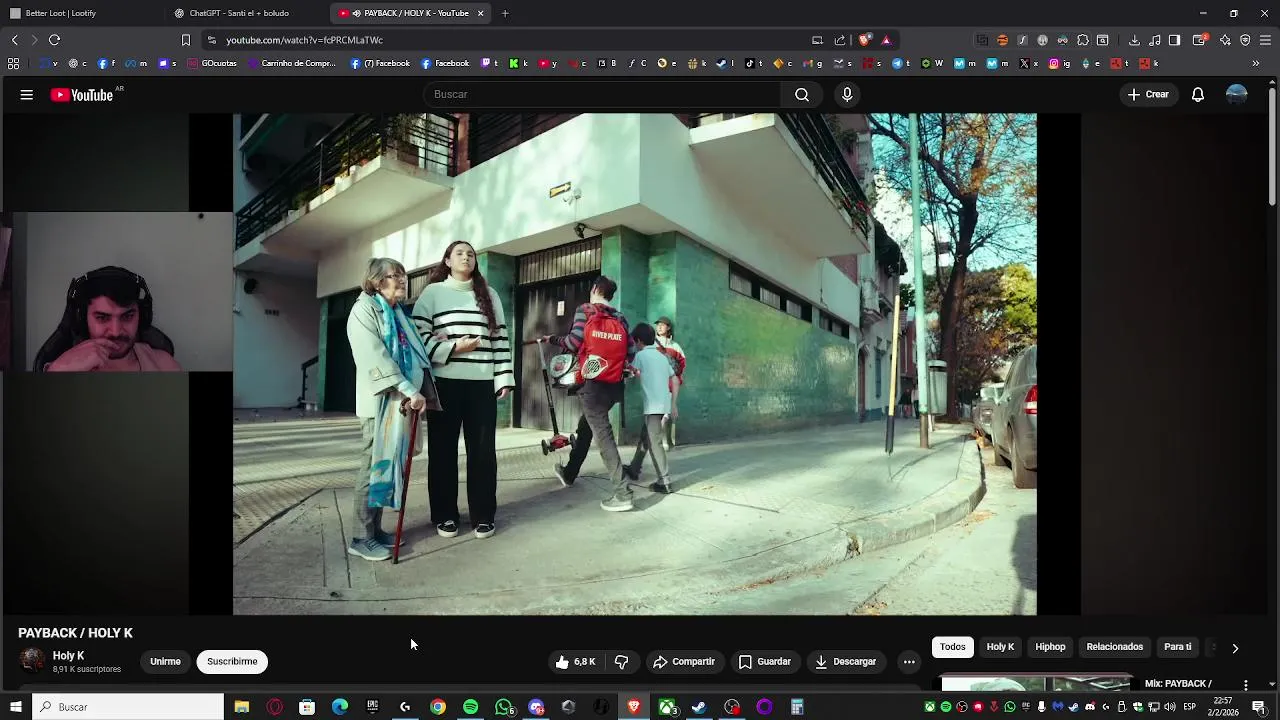Click the Guardar button
Image resolution: width=1280 pixels, height=720 pixels.
765,662
